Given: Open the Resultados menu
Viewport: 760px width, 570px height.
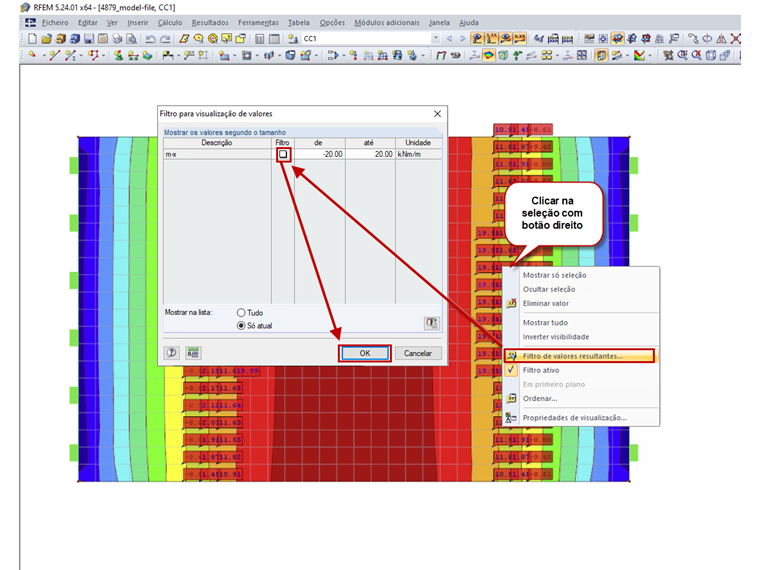Looking at the screenshot, I should pyautogui.click(x=210, y=22).
